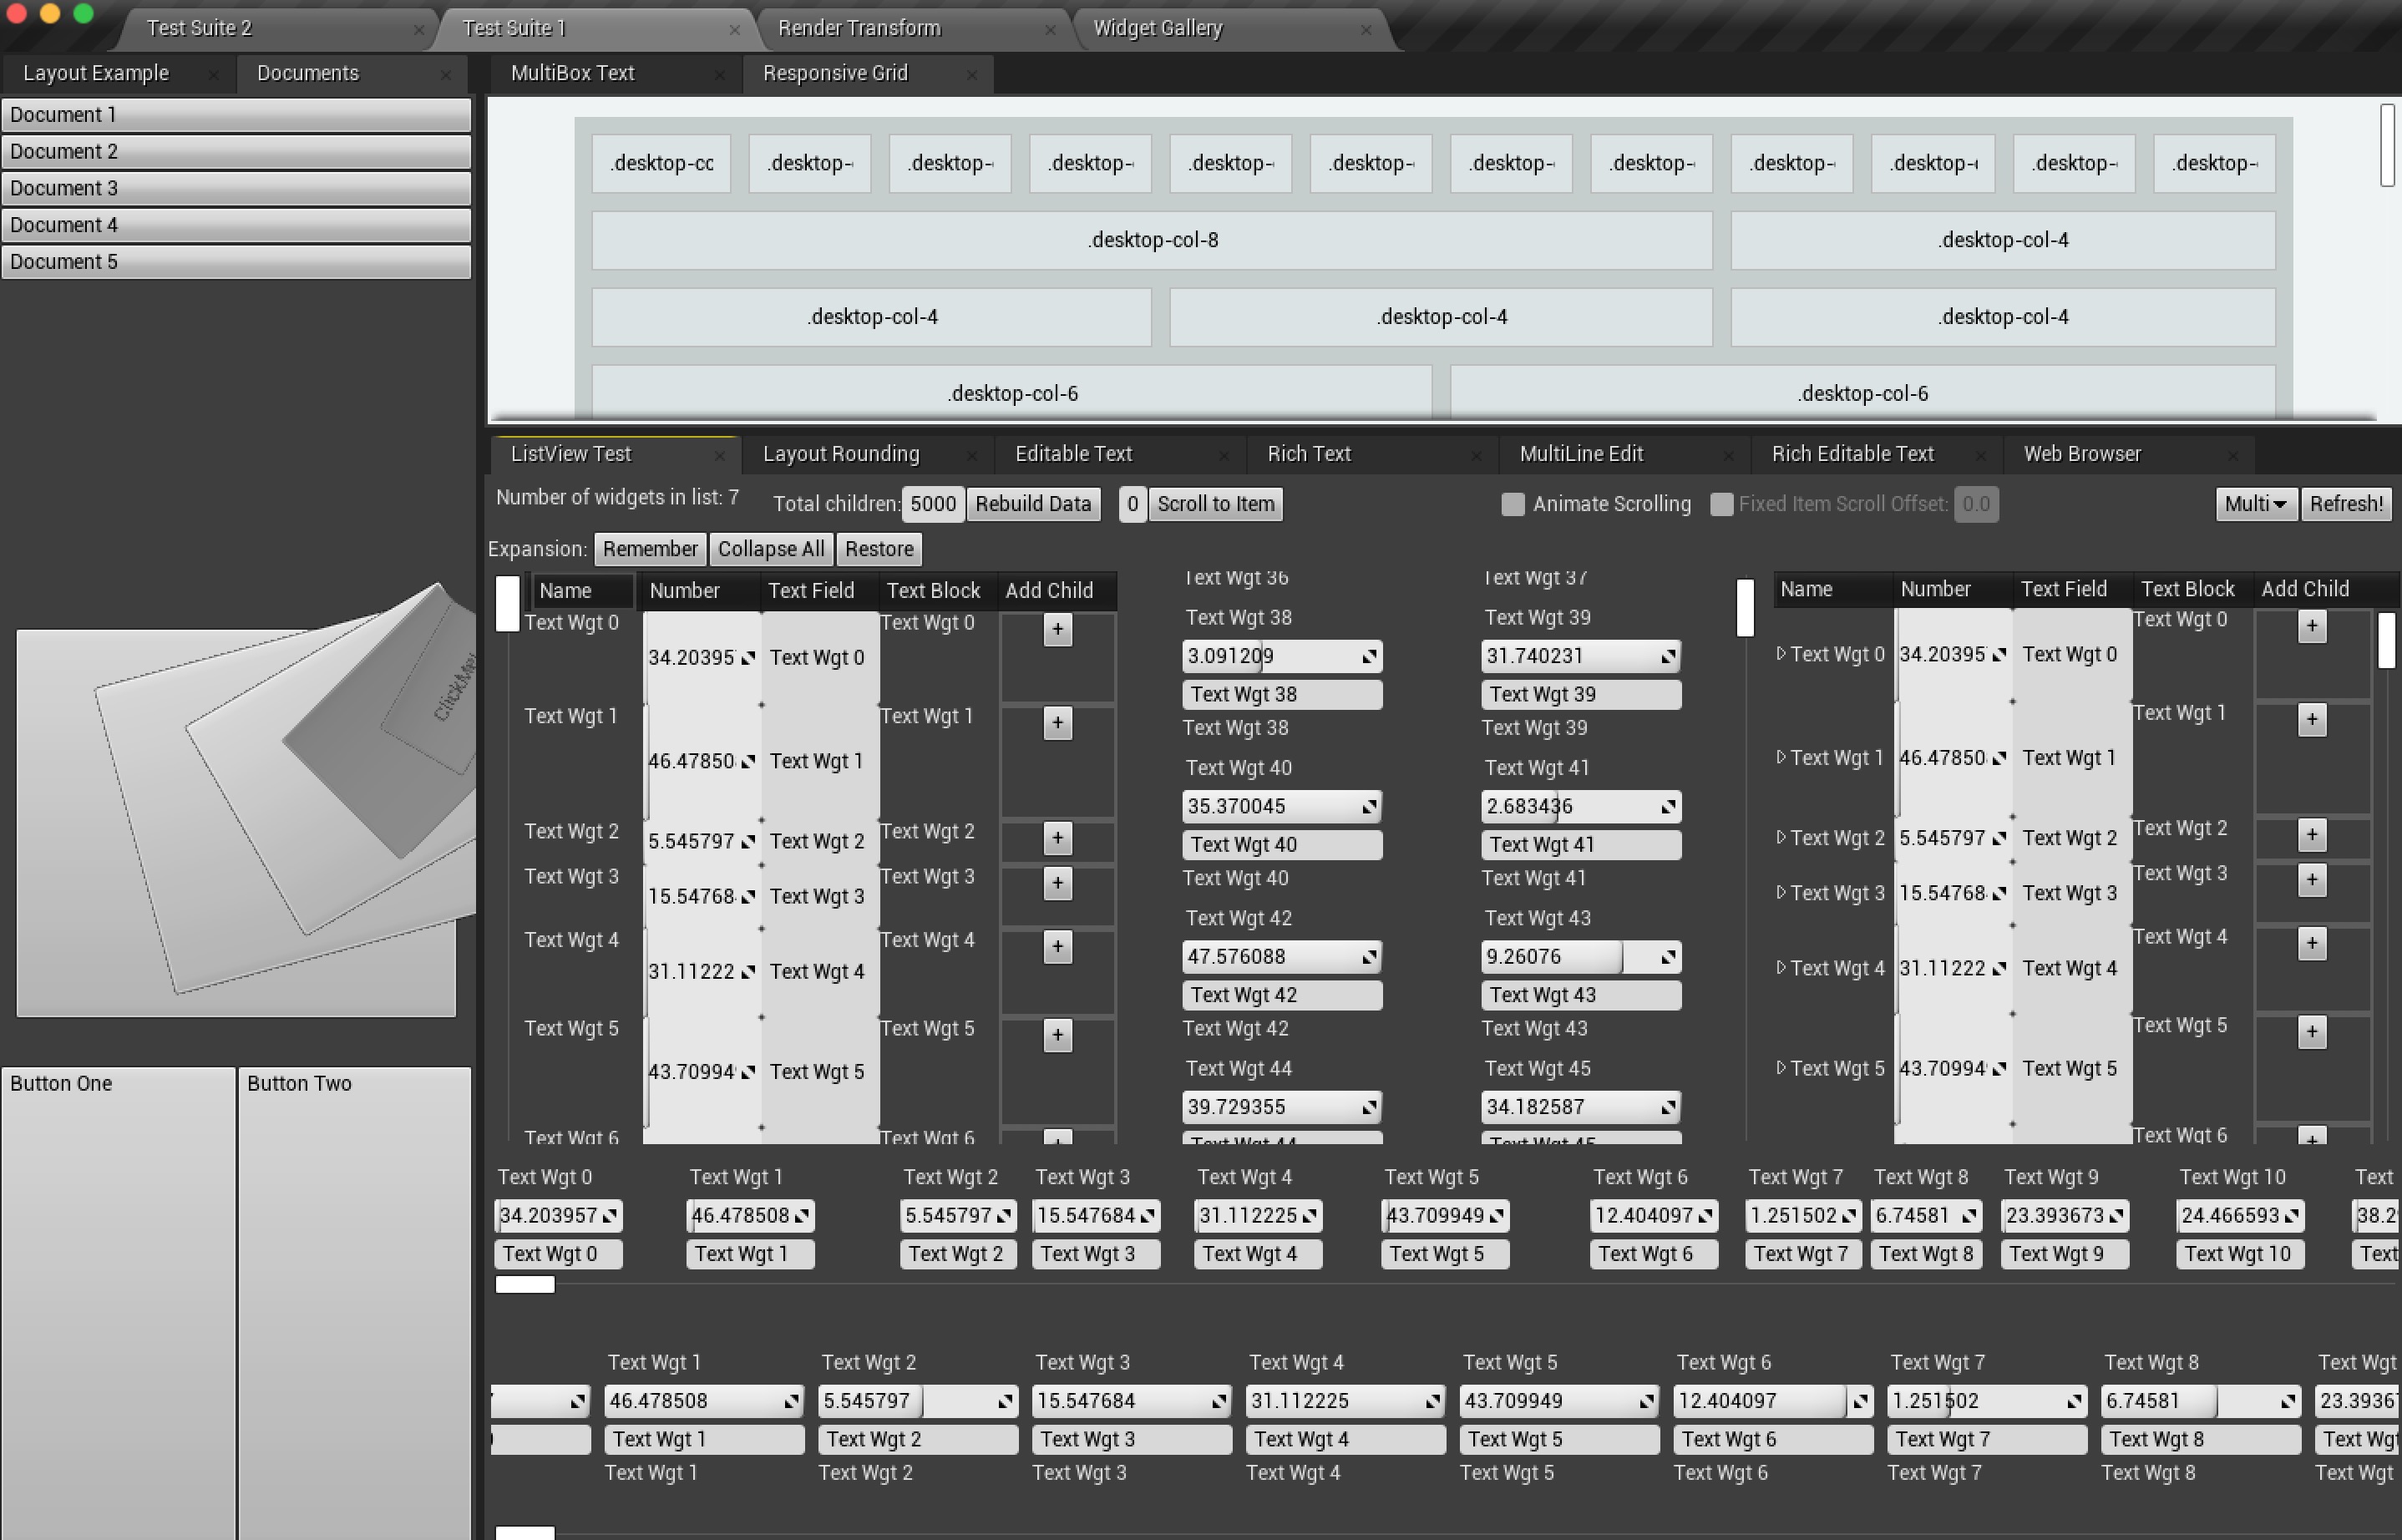Close the Test Suite 2 tab
2402x1540 pixels.
418,30
